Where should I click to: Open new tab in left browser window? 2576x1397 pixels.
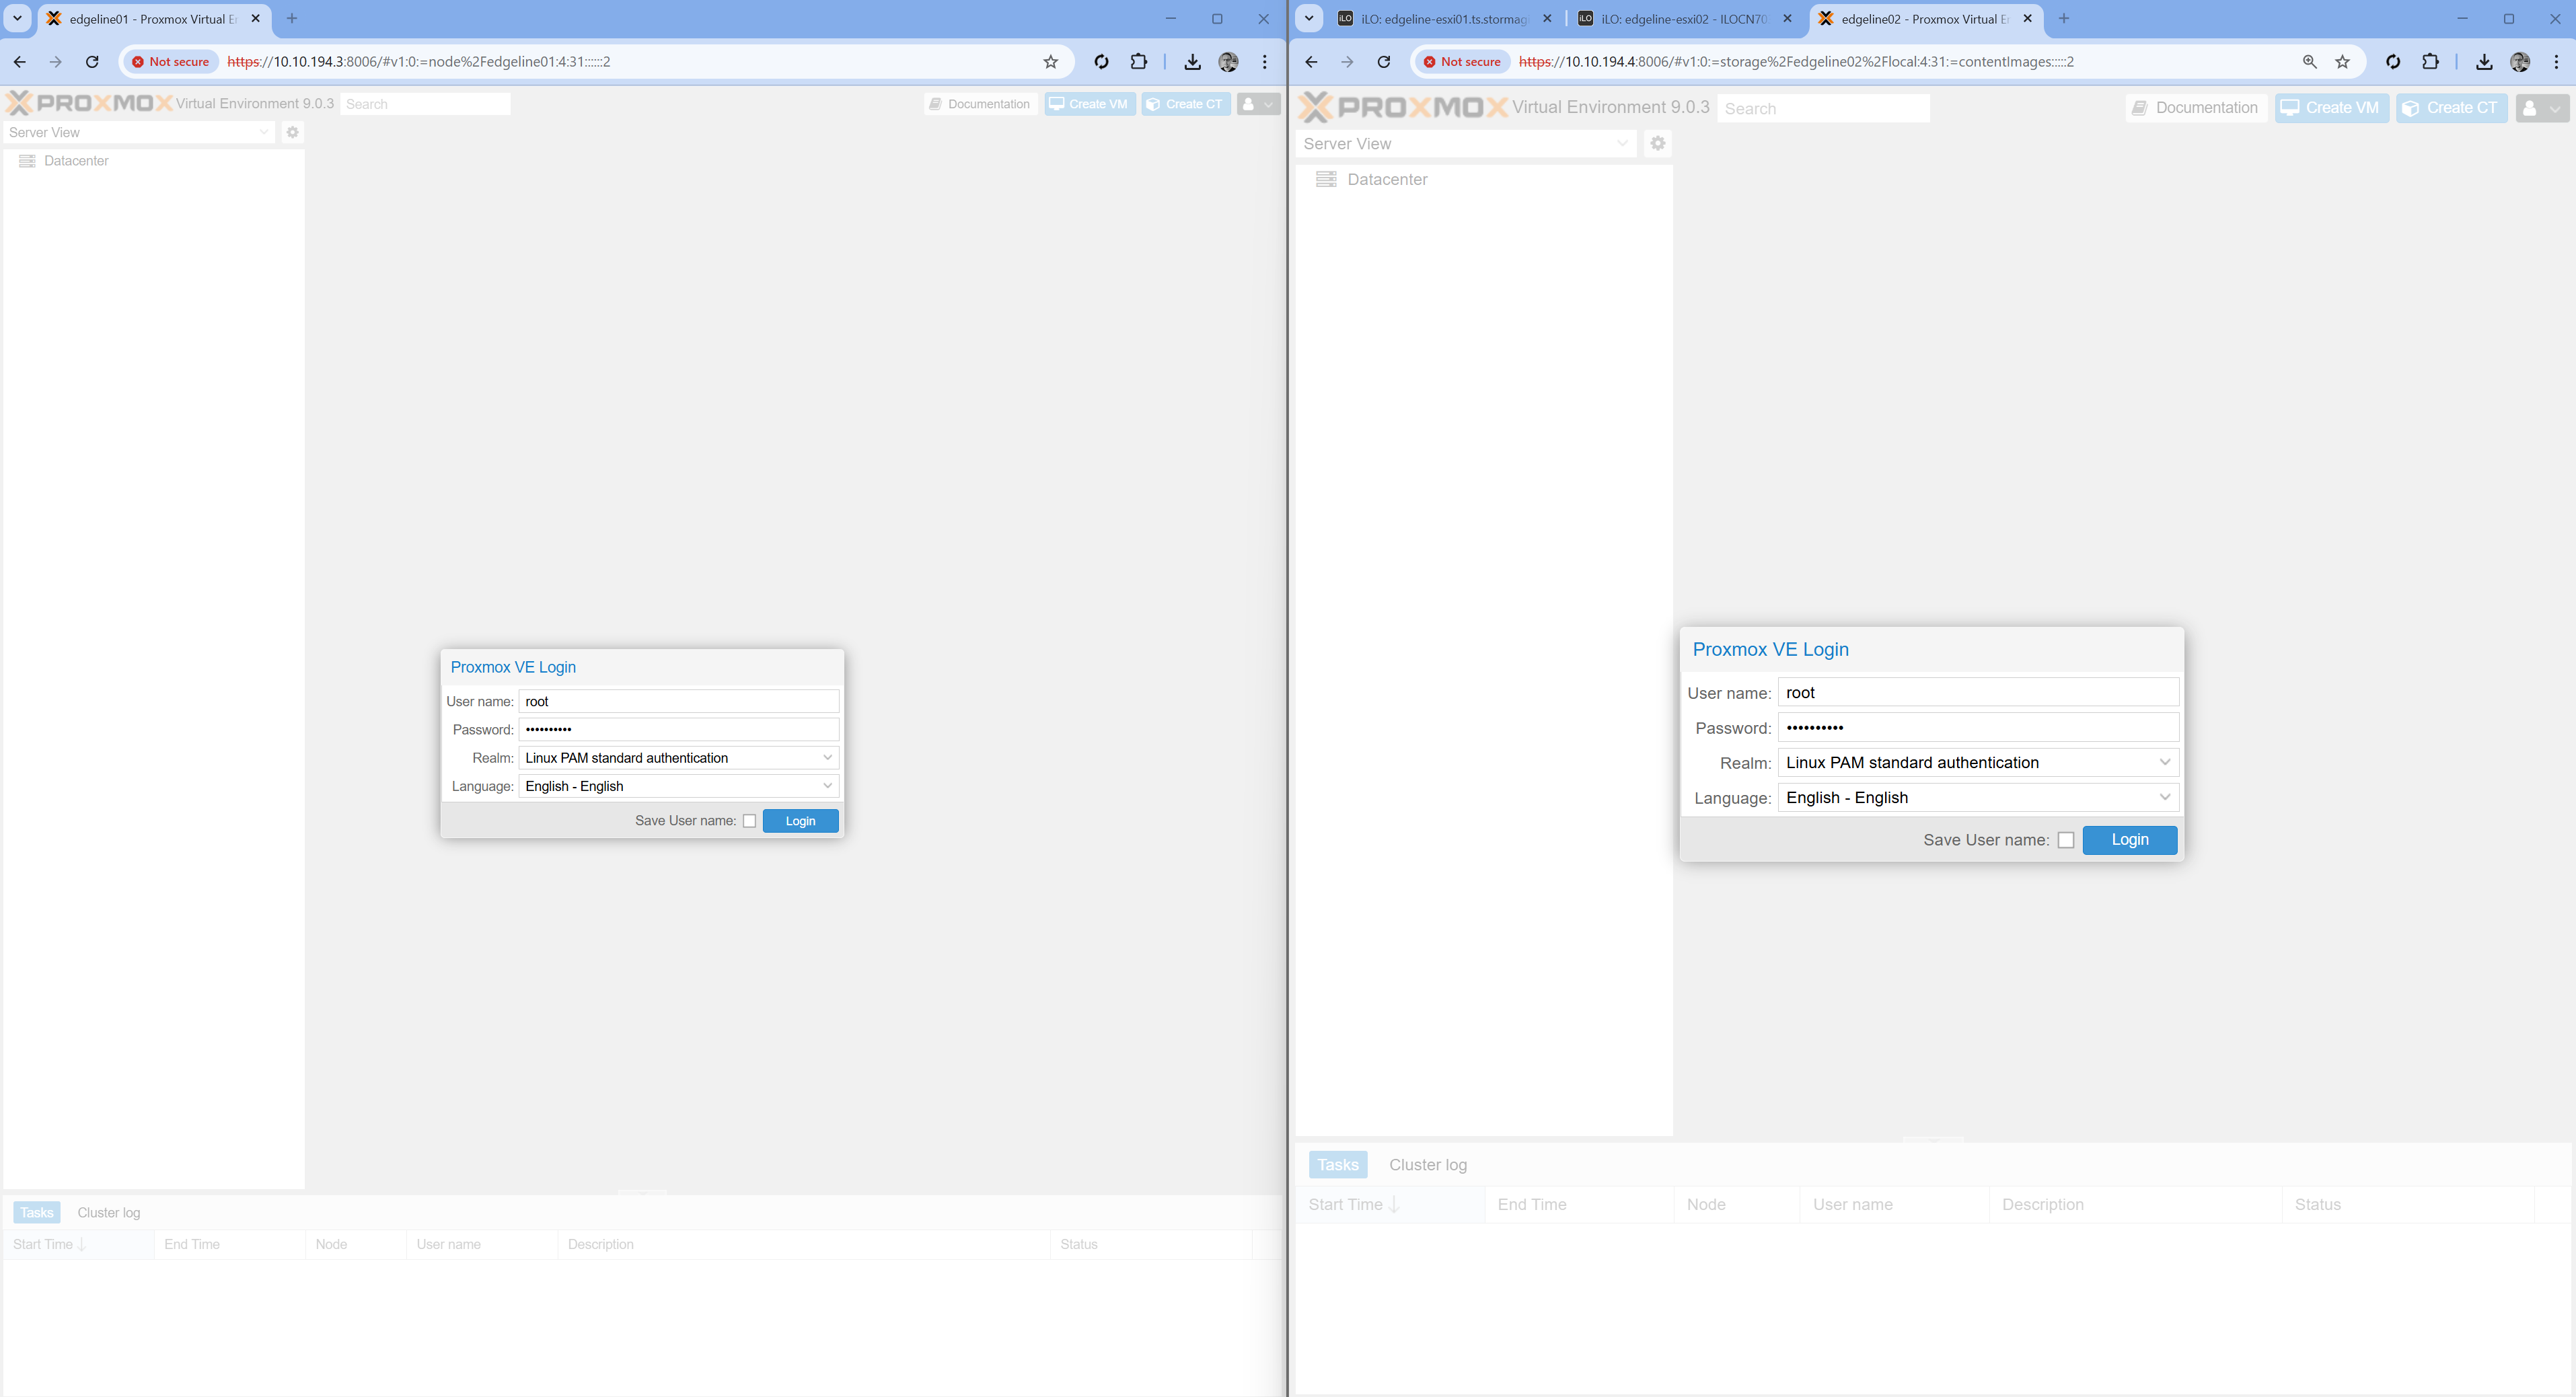pyautogui.click(x=292, y=18)
